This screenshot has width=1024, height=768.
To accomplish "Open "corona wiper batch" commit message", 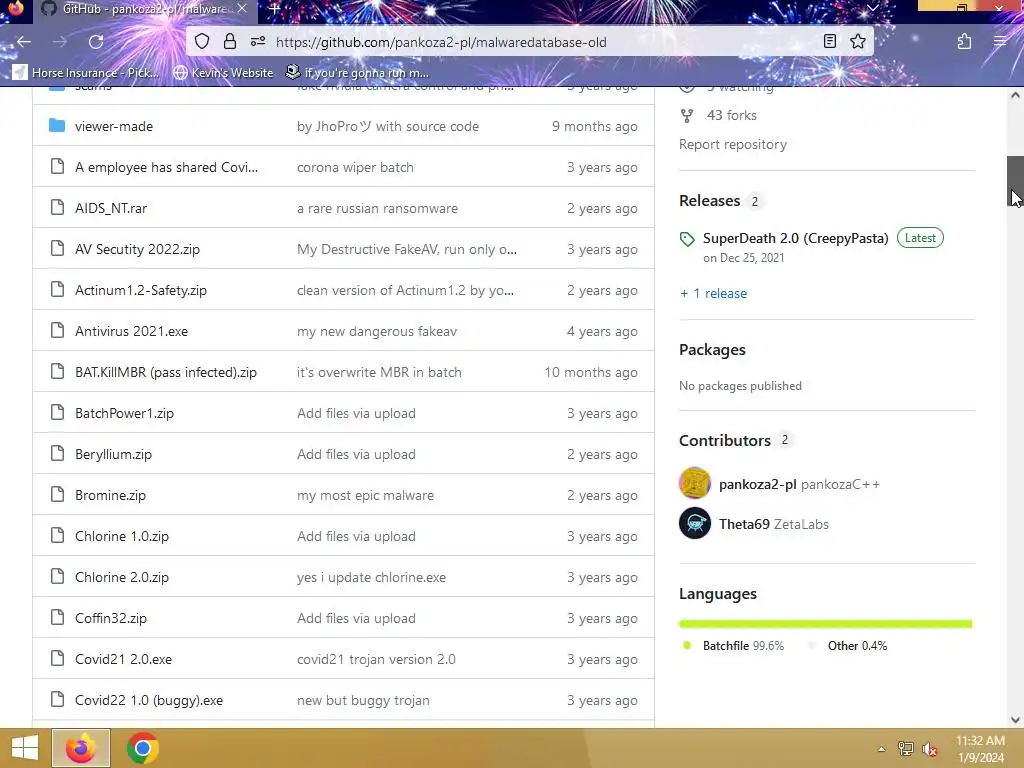I will [x=355, y=167].
